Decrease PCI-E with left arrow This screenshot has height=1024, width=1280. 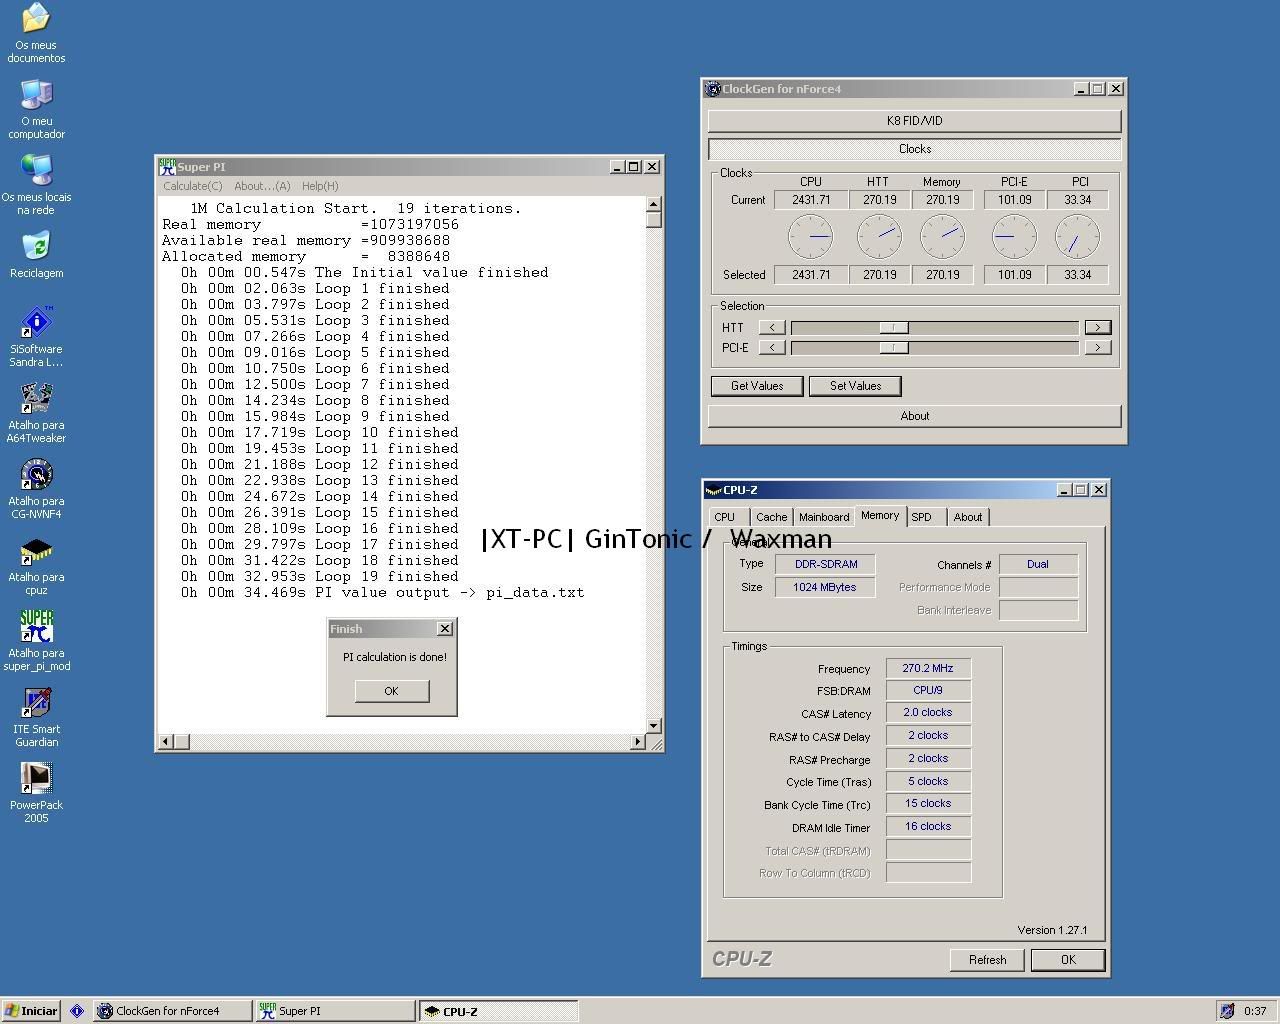(x=772, y=347)
